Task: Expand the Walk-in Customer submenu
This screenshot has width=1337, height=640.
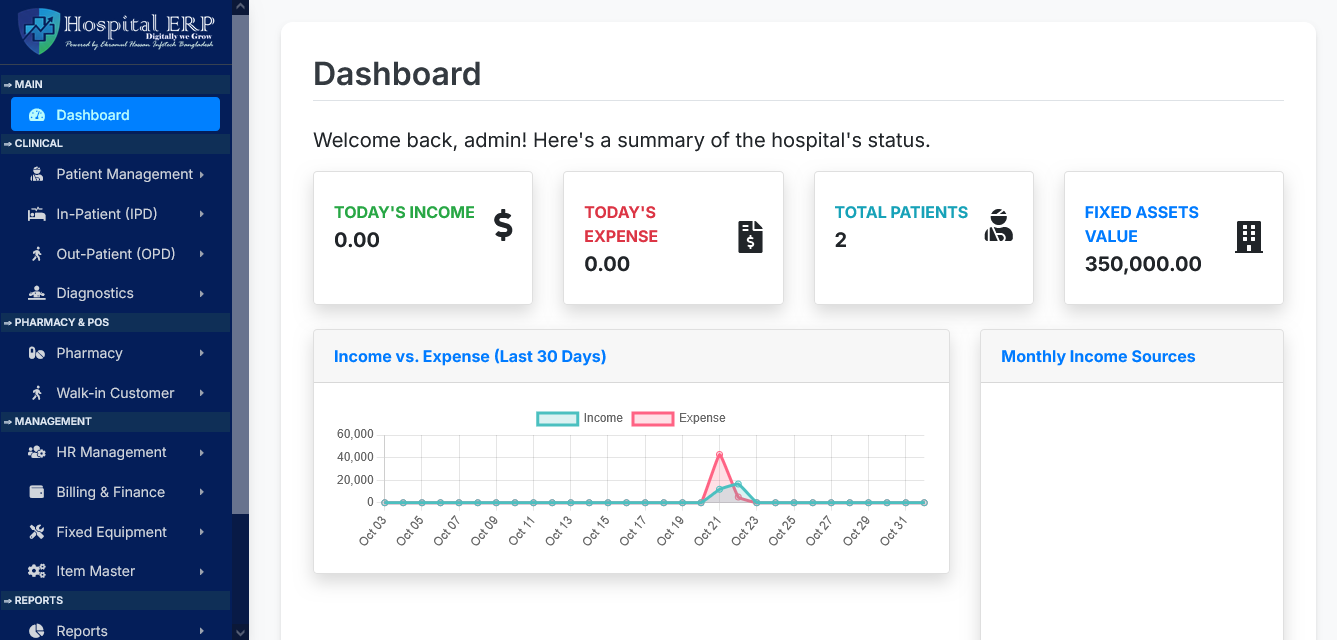Action: (204, 393)
